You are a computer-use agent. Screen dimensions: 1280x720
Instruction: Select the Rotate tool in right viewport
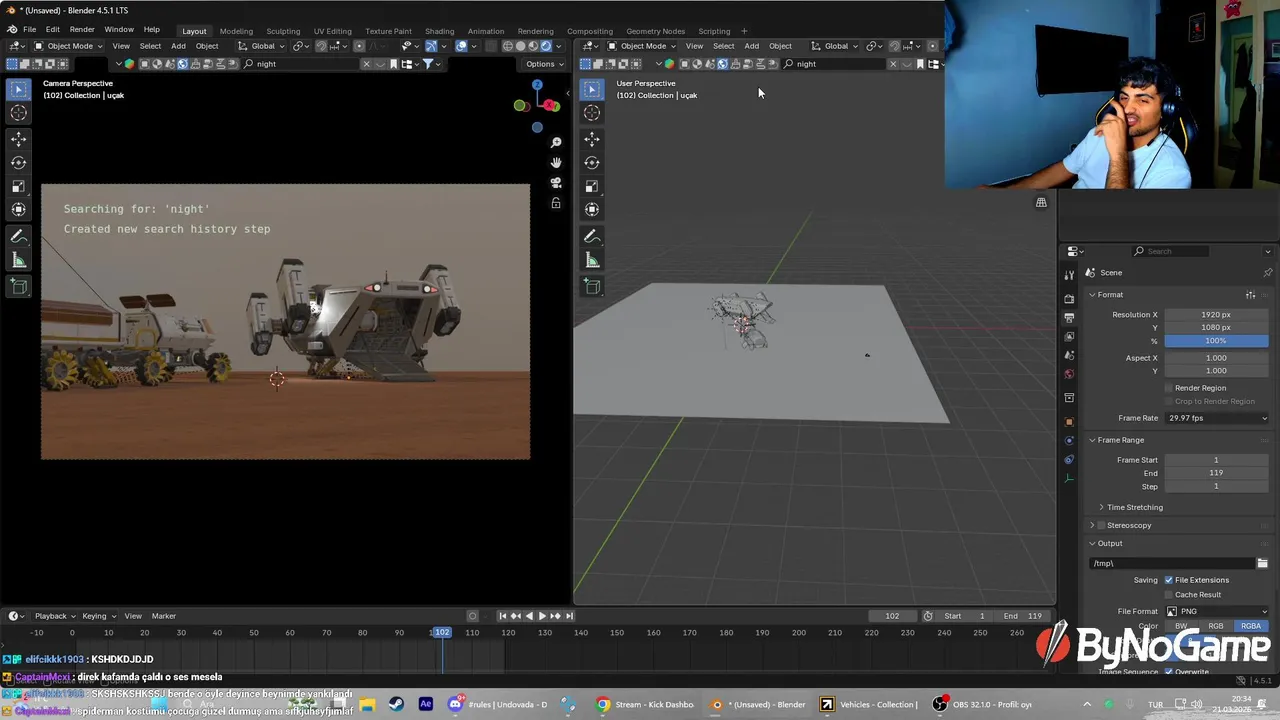(x=592, y=162)
